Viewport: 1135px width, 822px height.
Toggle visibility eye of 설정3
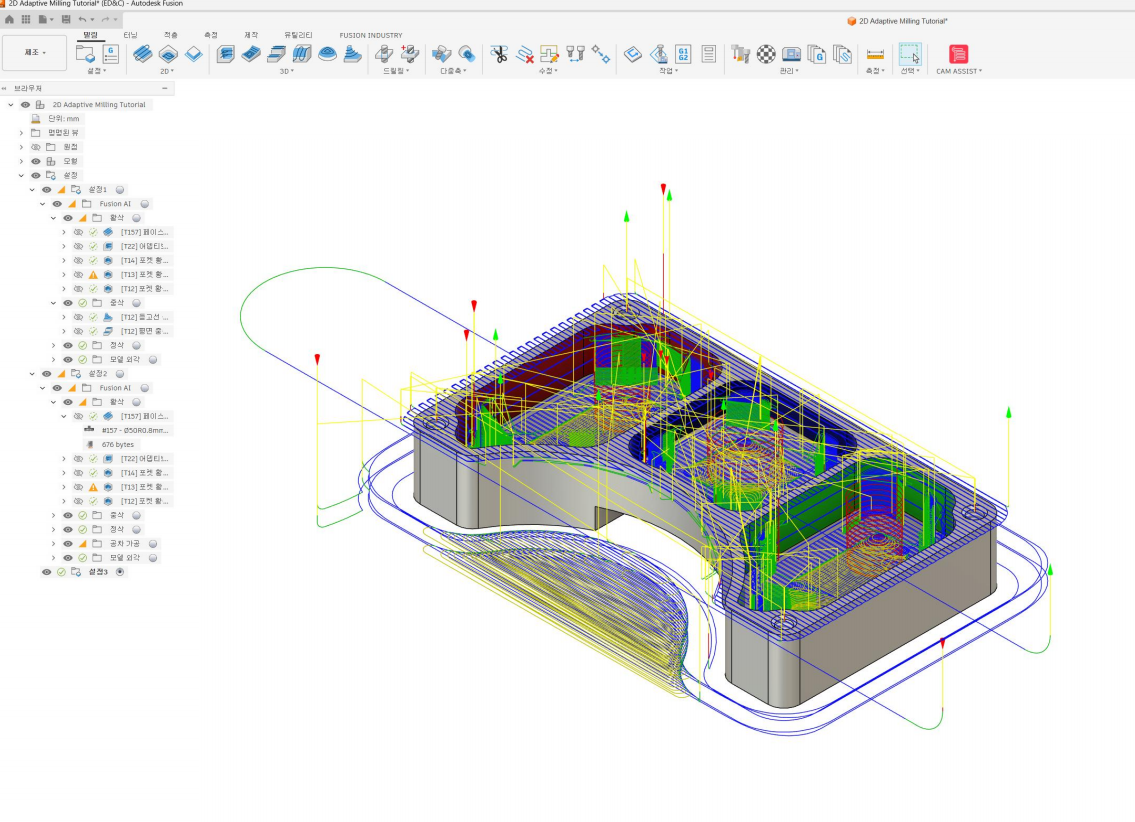click(x=46, y=572)
